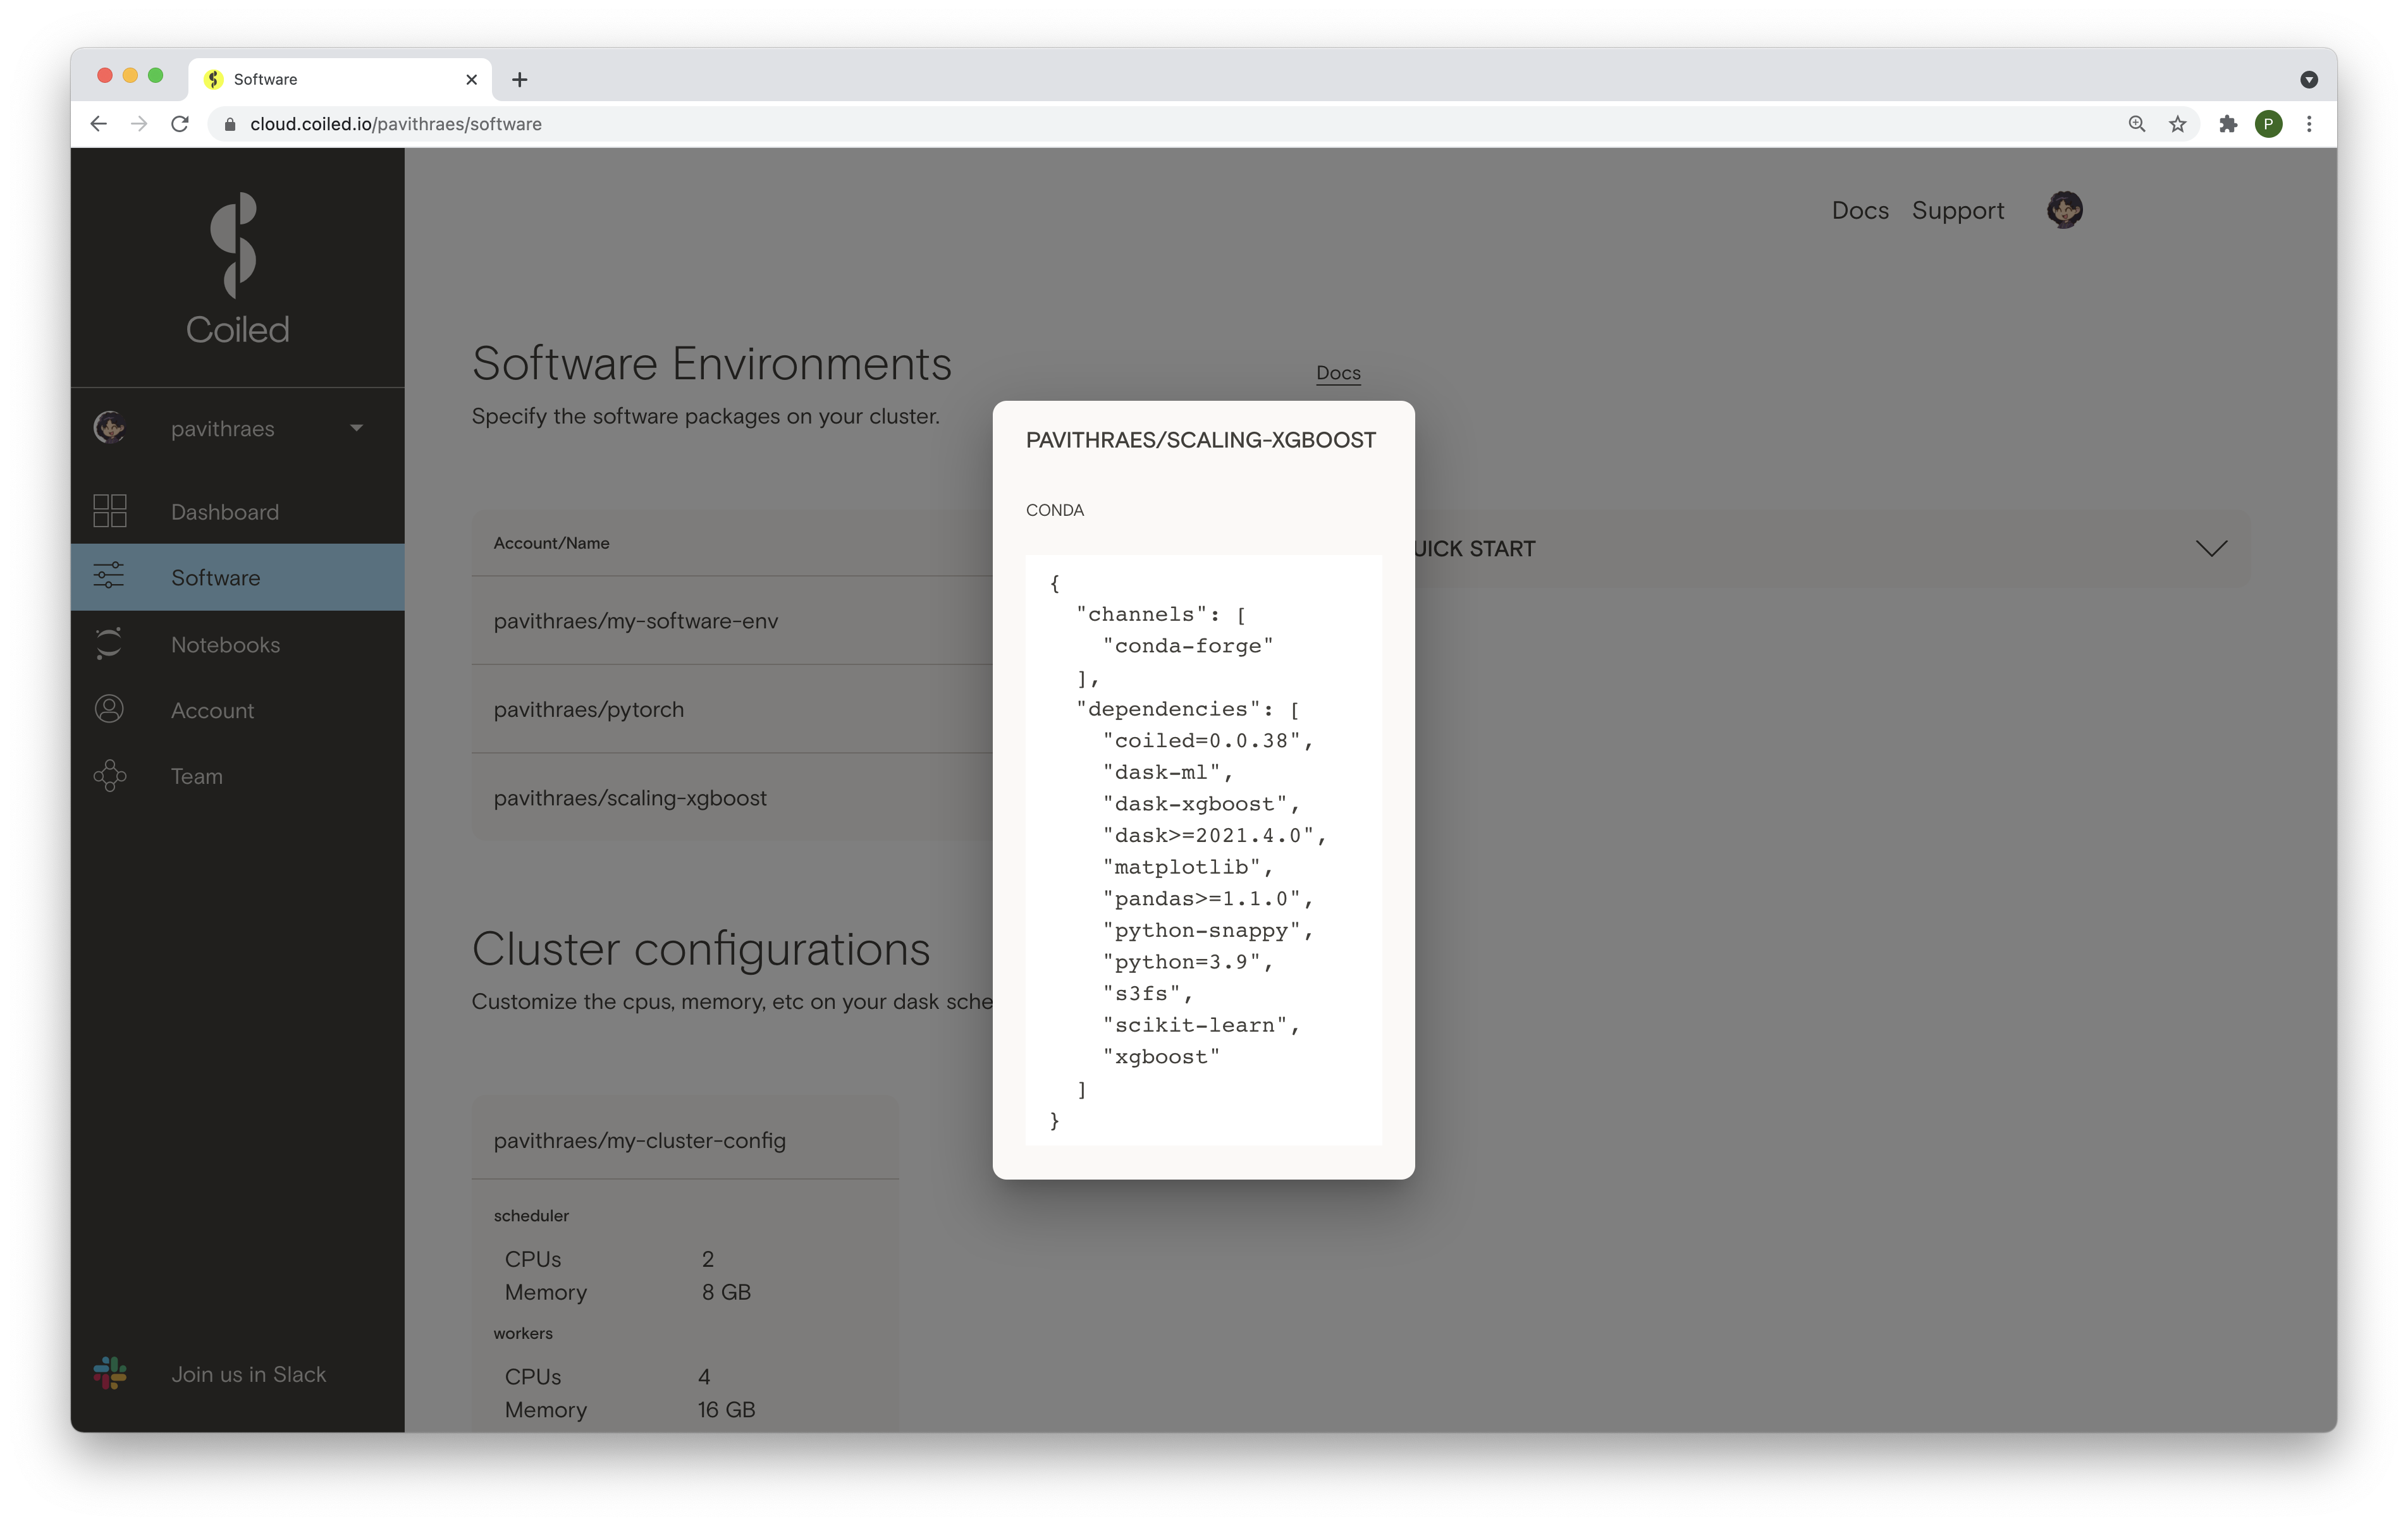The height and width of the screenshot is (1526, 2408).
Task: Select the Software menu item in sidebar
Action: [237, 577]
